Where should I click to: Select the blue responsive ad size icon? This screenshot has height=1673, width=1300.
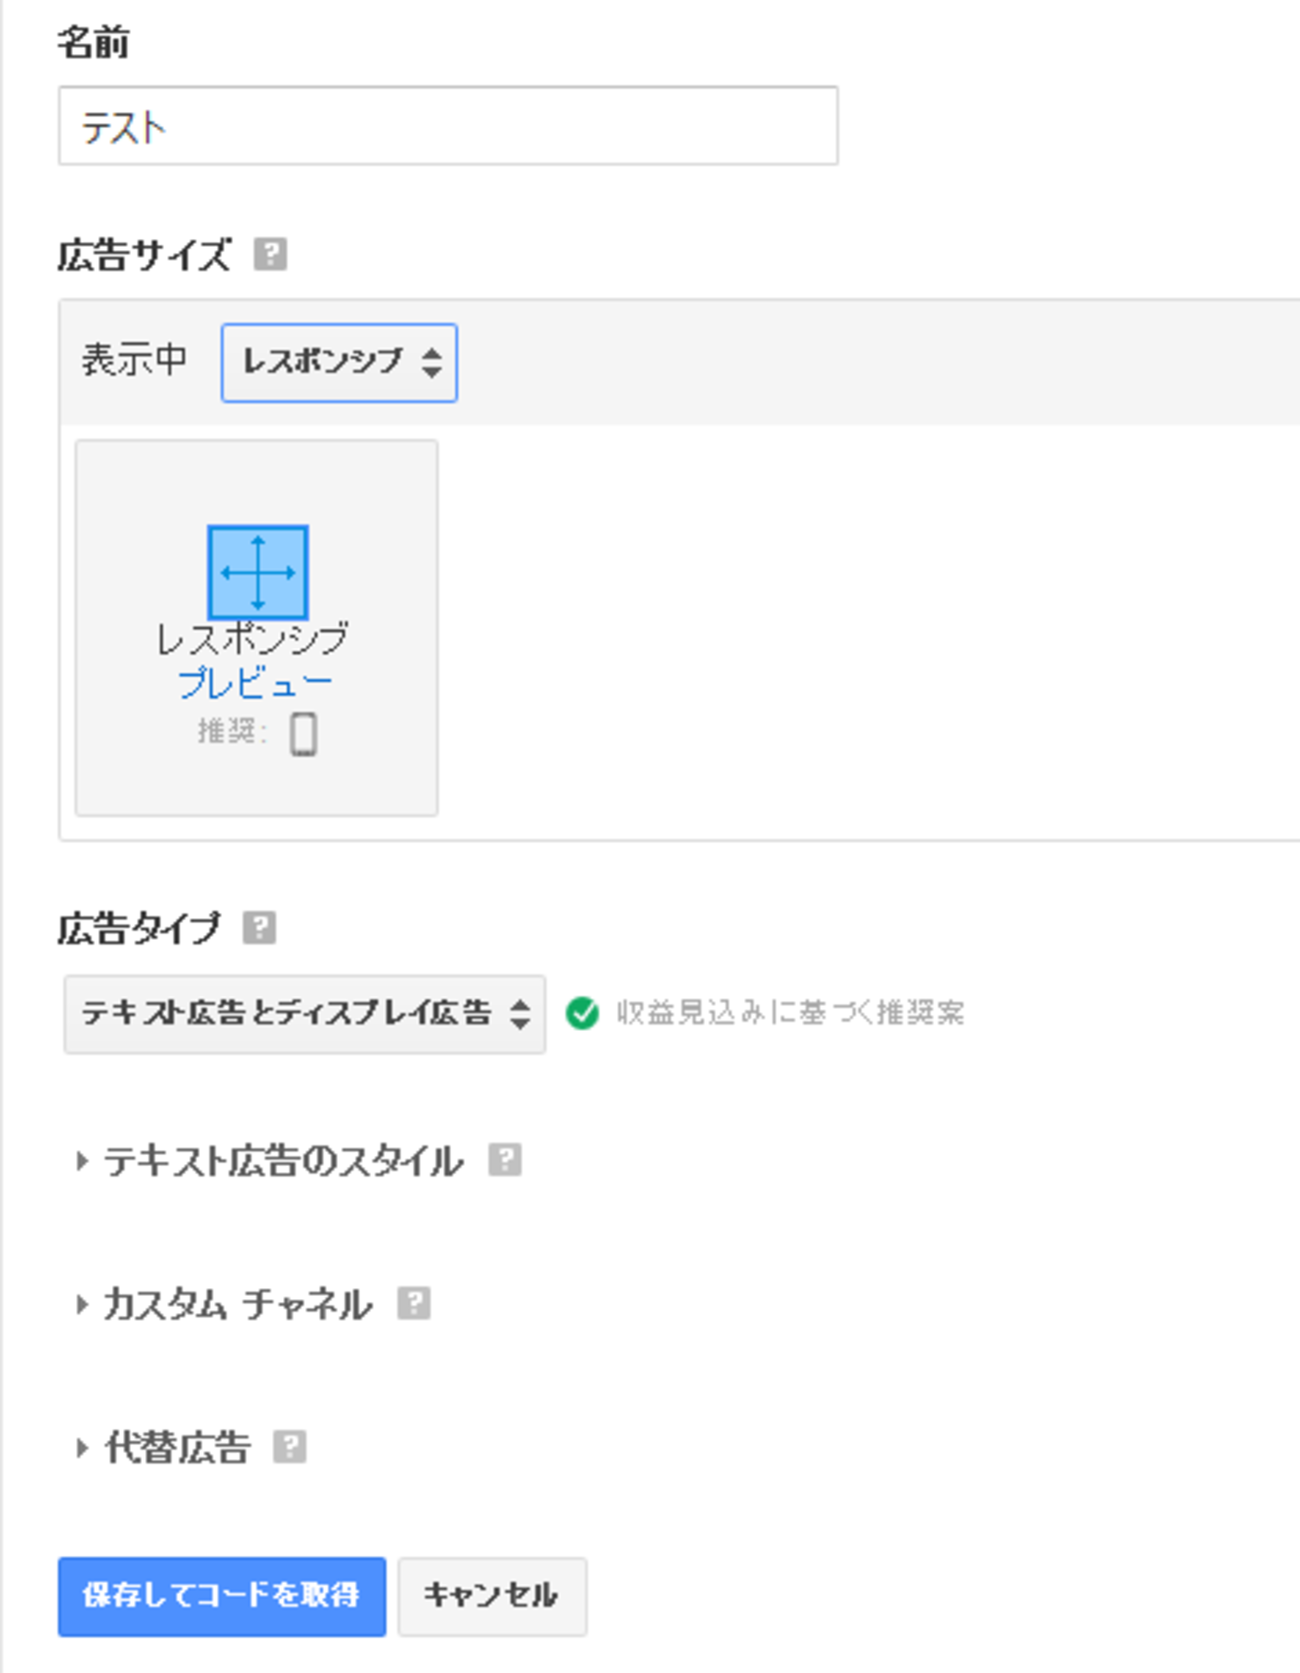258,572
